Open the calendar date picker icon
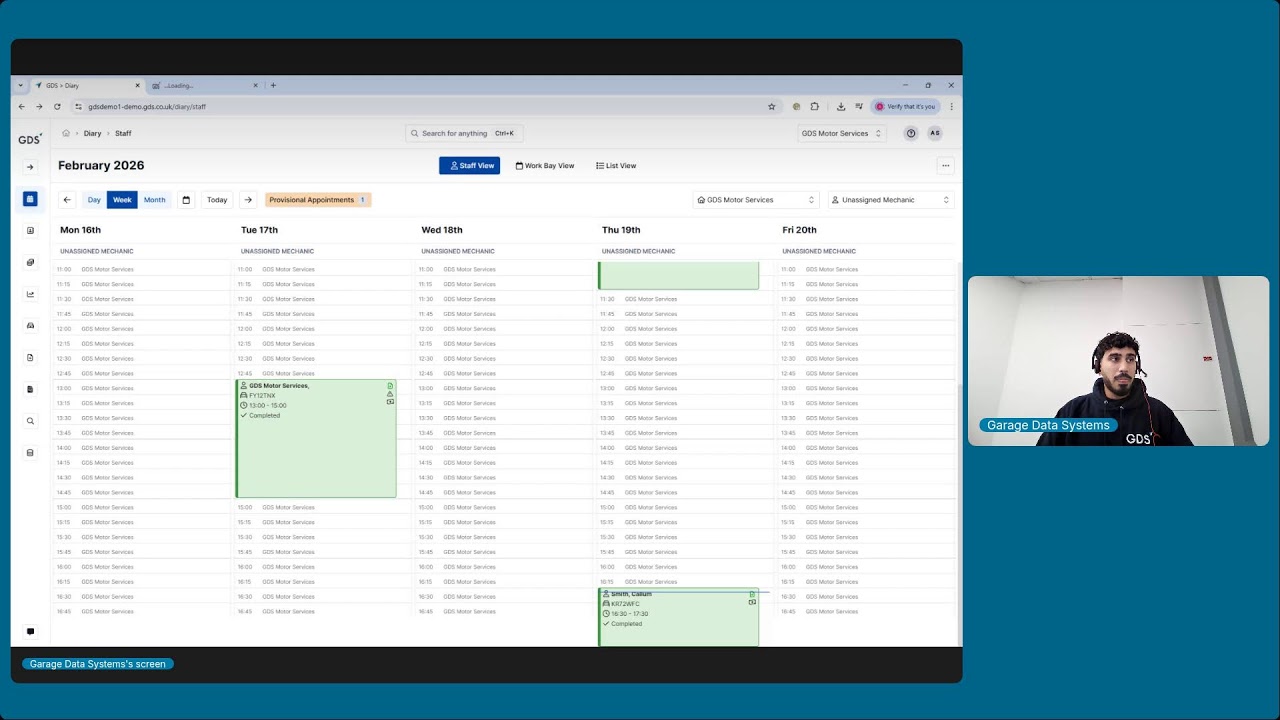 coord(186,200)
